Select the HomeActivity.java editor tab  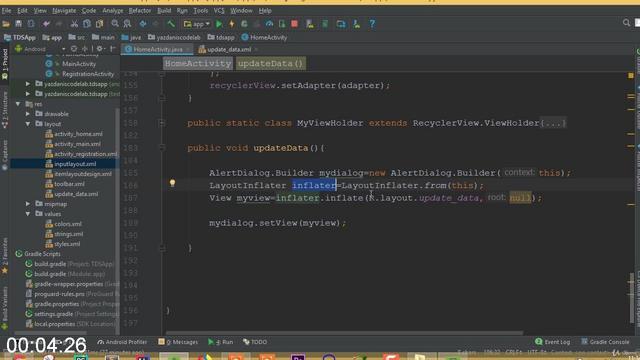click(158, 49)
